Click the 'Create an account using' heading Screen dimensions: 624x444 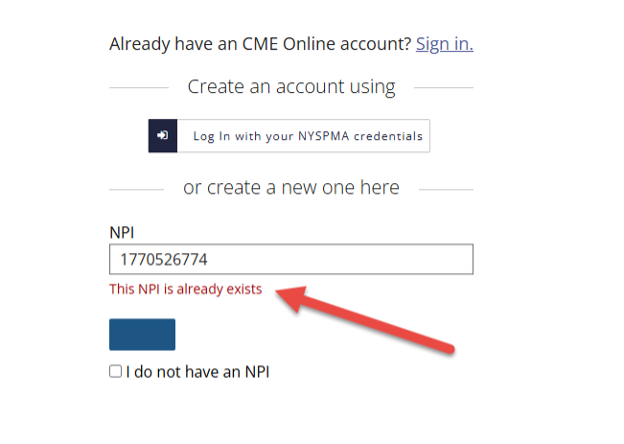click(292, 87)
